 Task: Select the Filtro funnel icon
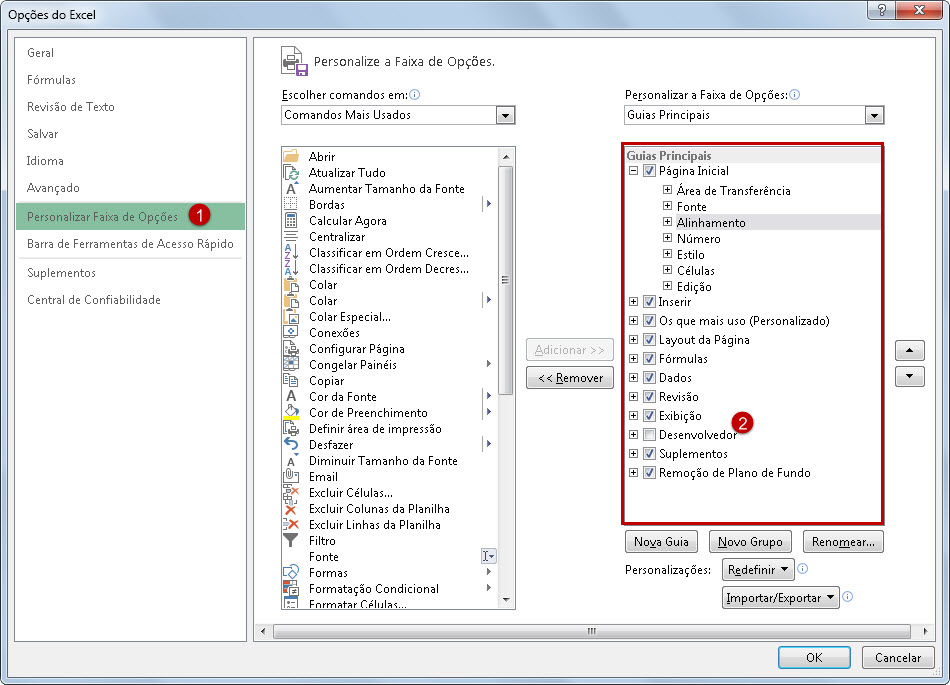pyautogui.click(x=291, y=541)
